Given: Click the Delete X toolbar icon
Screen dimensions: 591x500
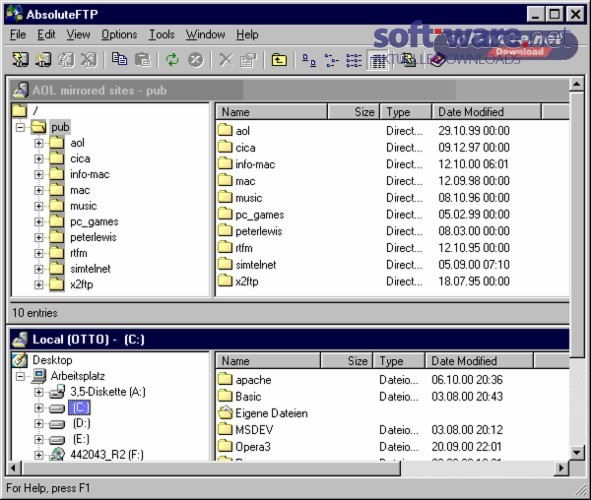Looking at the screenshot, I should 226,60.
